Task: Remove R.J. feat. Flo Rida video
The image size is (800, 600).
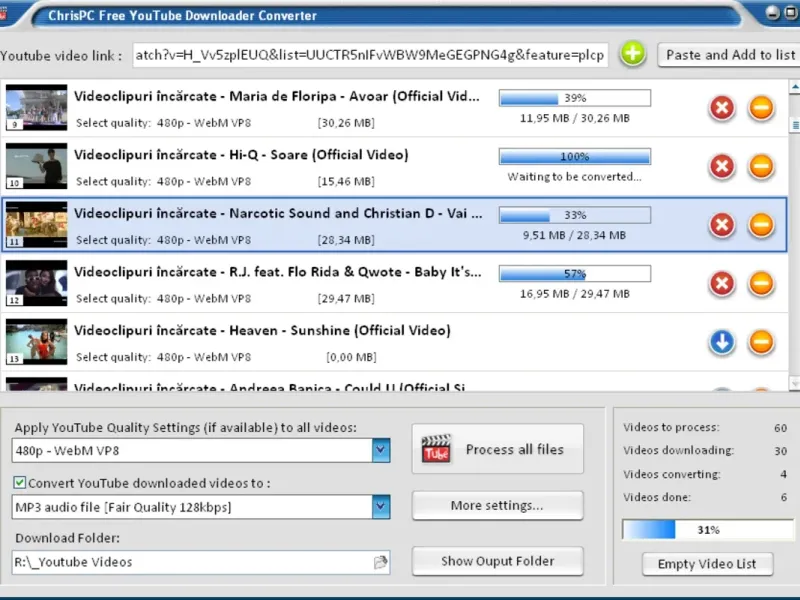Action: pos(761,284)
